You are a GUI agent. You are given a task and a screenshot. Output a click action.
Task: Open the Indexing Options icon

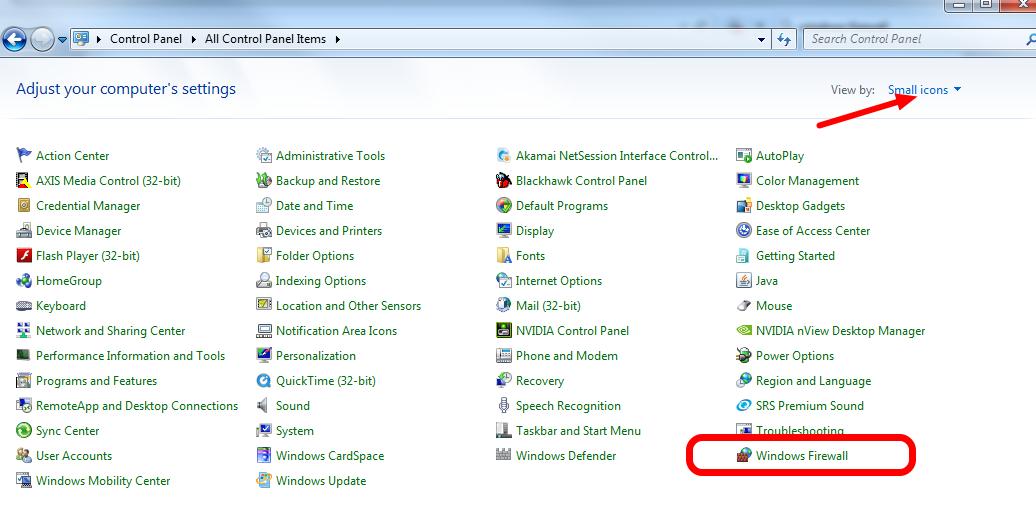click(x=264, y=281)
